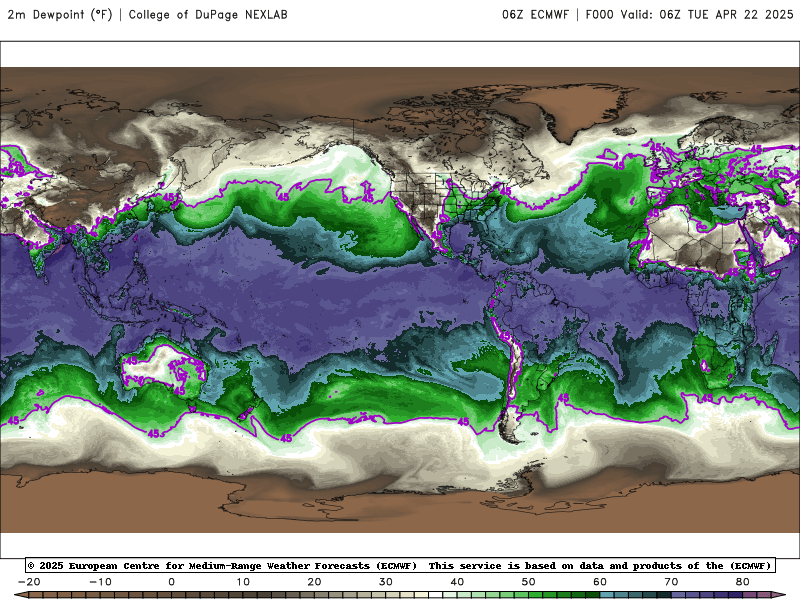Image resolution: width=800 pixels, height=600 pixels.
Task: Click the left arrow end of the color bar
Action: tap(21, 595)
